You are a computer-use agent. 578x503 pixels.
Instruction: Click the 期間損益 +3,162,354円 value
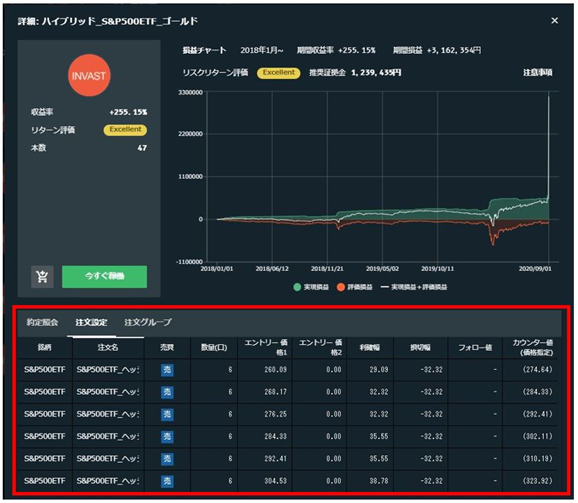pos(453,50)
